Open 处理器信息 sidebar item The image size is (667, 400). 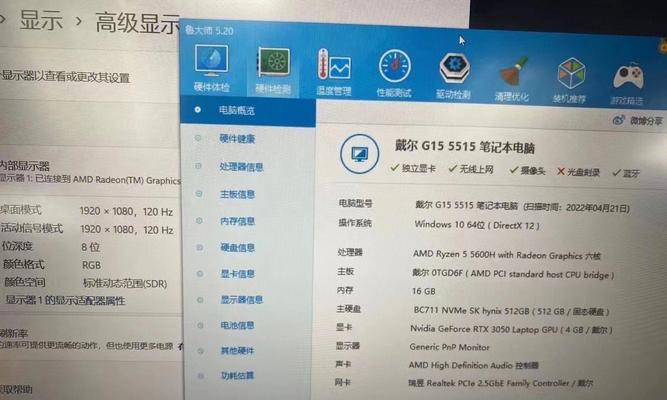[x=241, y=167]
